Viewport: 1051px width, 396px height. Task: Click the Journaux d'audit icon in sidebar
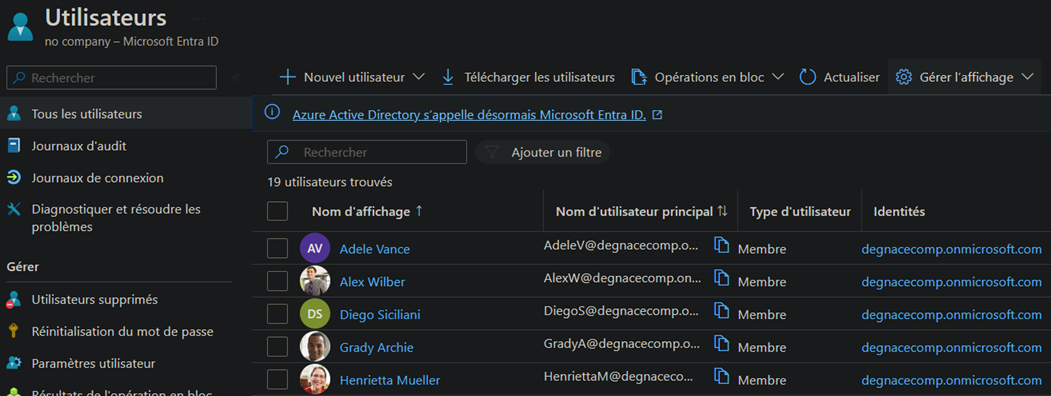[14, 145]
